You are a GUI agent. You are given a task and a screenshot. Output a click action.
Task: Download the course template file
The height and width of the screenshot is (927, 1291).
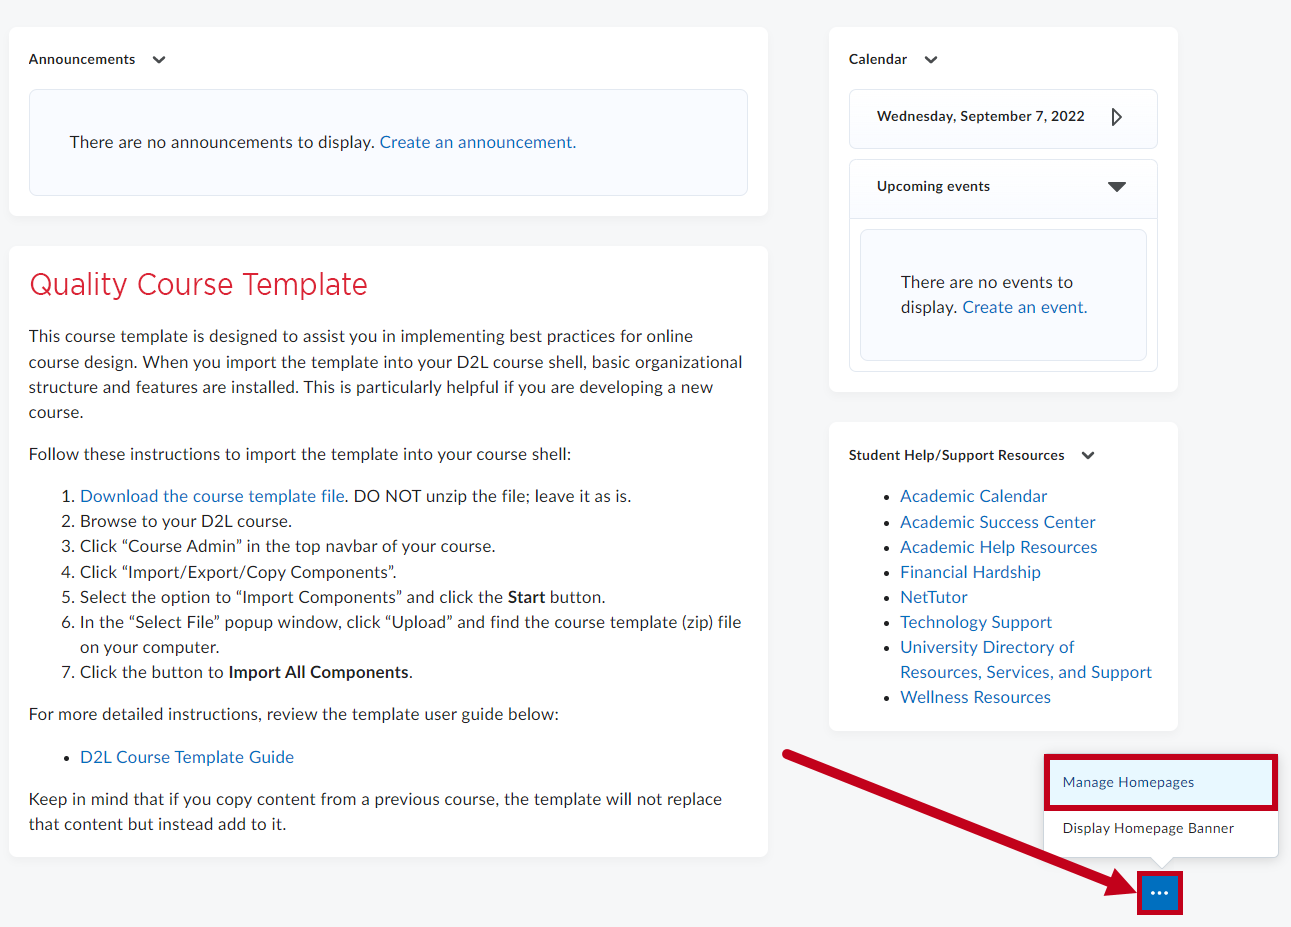pyautogui.click(x=211, y=495)
